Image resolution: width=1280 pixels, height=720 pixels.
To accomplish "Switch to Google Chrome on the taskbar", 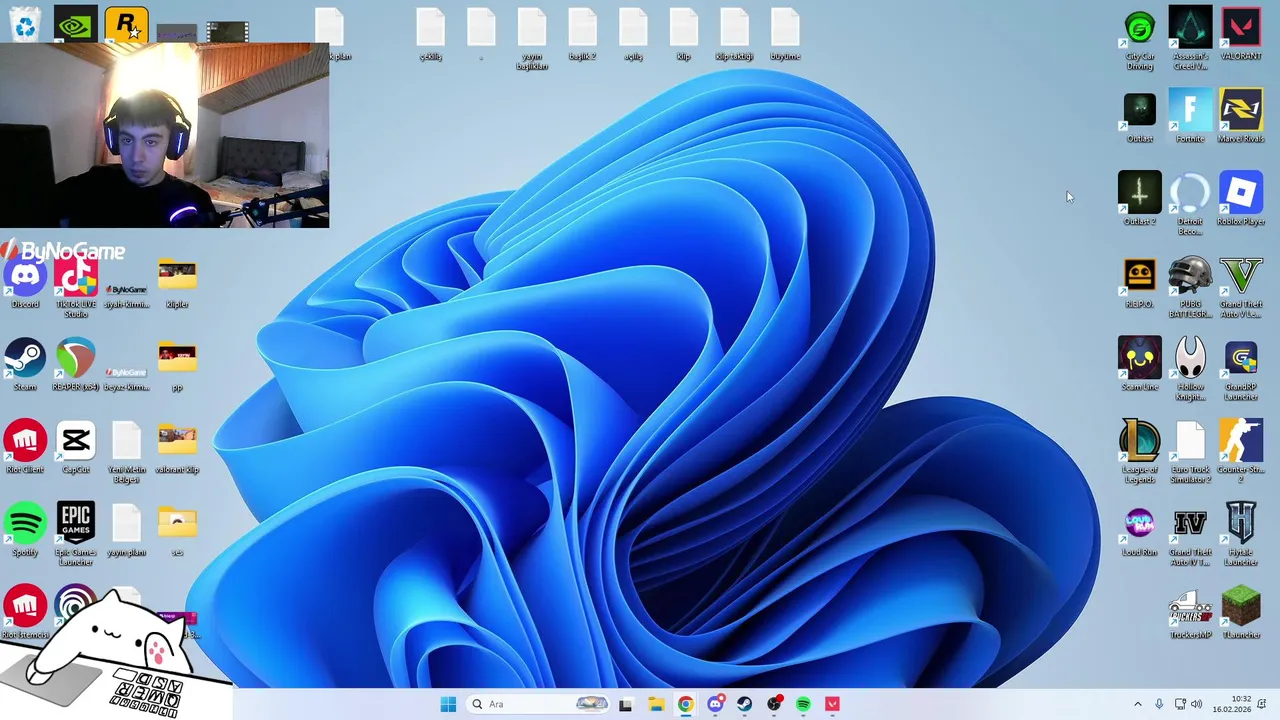I will click(x=685, y=704).
